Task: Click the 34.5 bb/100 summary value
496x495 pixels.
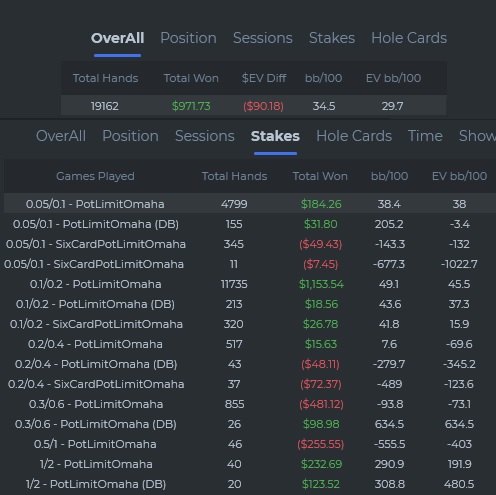Action: [x=324, y=106]
